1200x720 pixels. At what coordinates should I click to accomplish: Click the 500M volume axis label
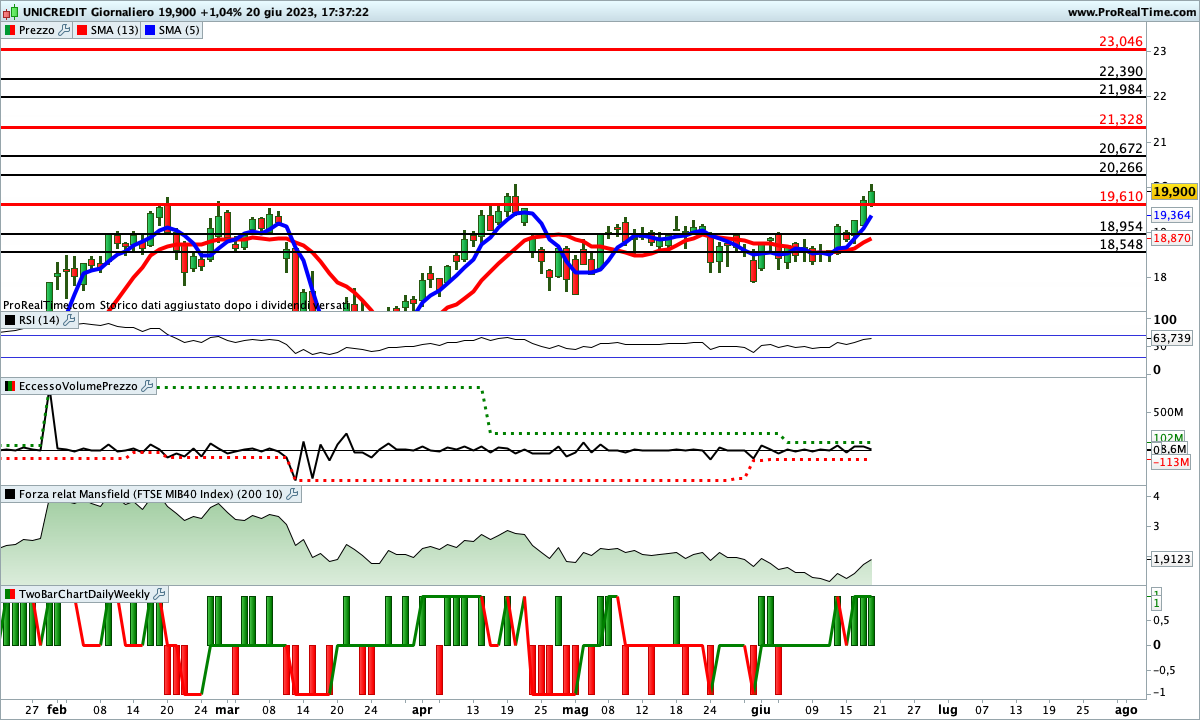pos(1169,412)
